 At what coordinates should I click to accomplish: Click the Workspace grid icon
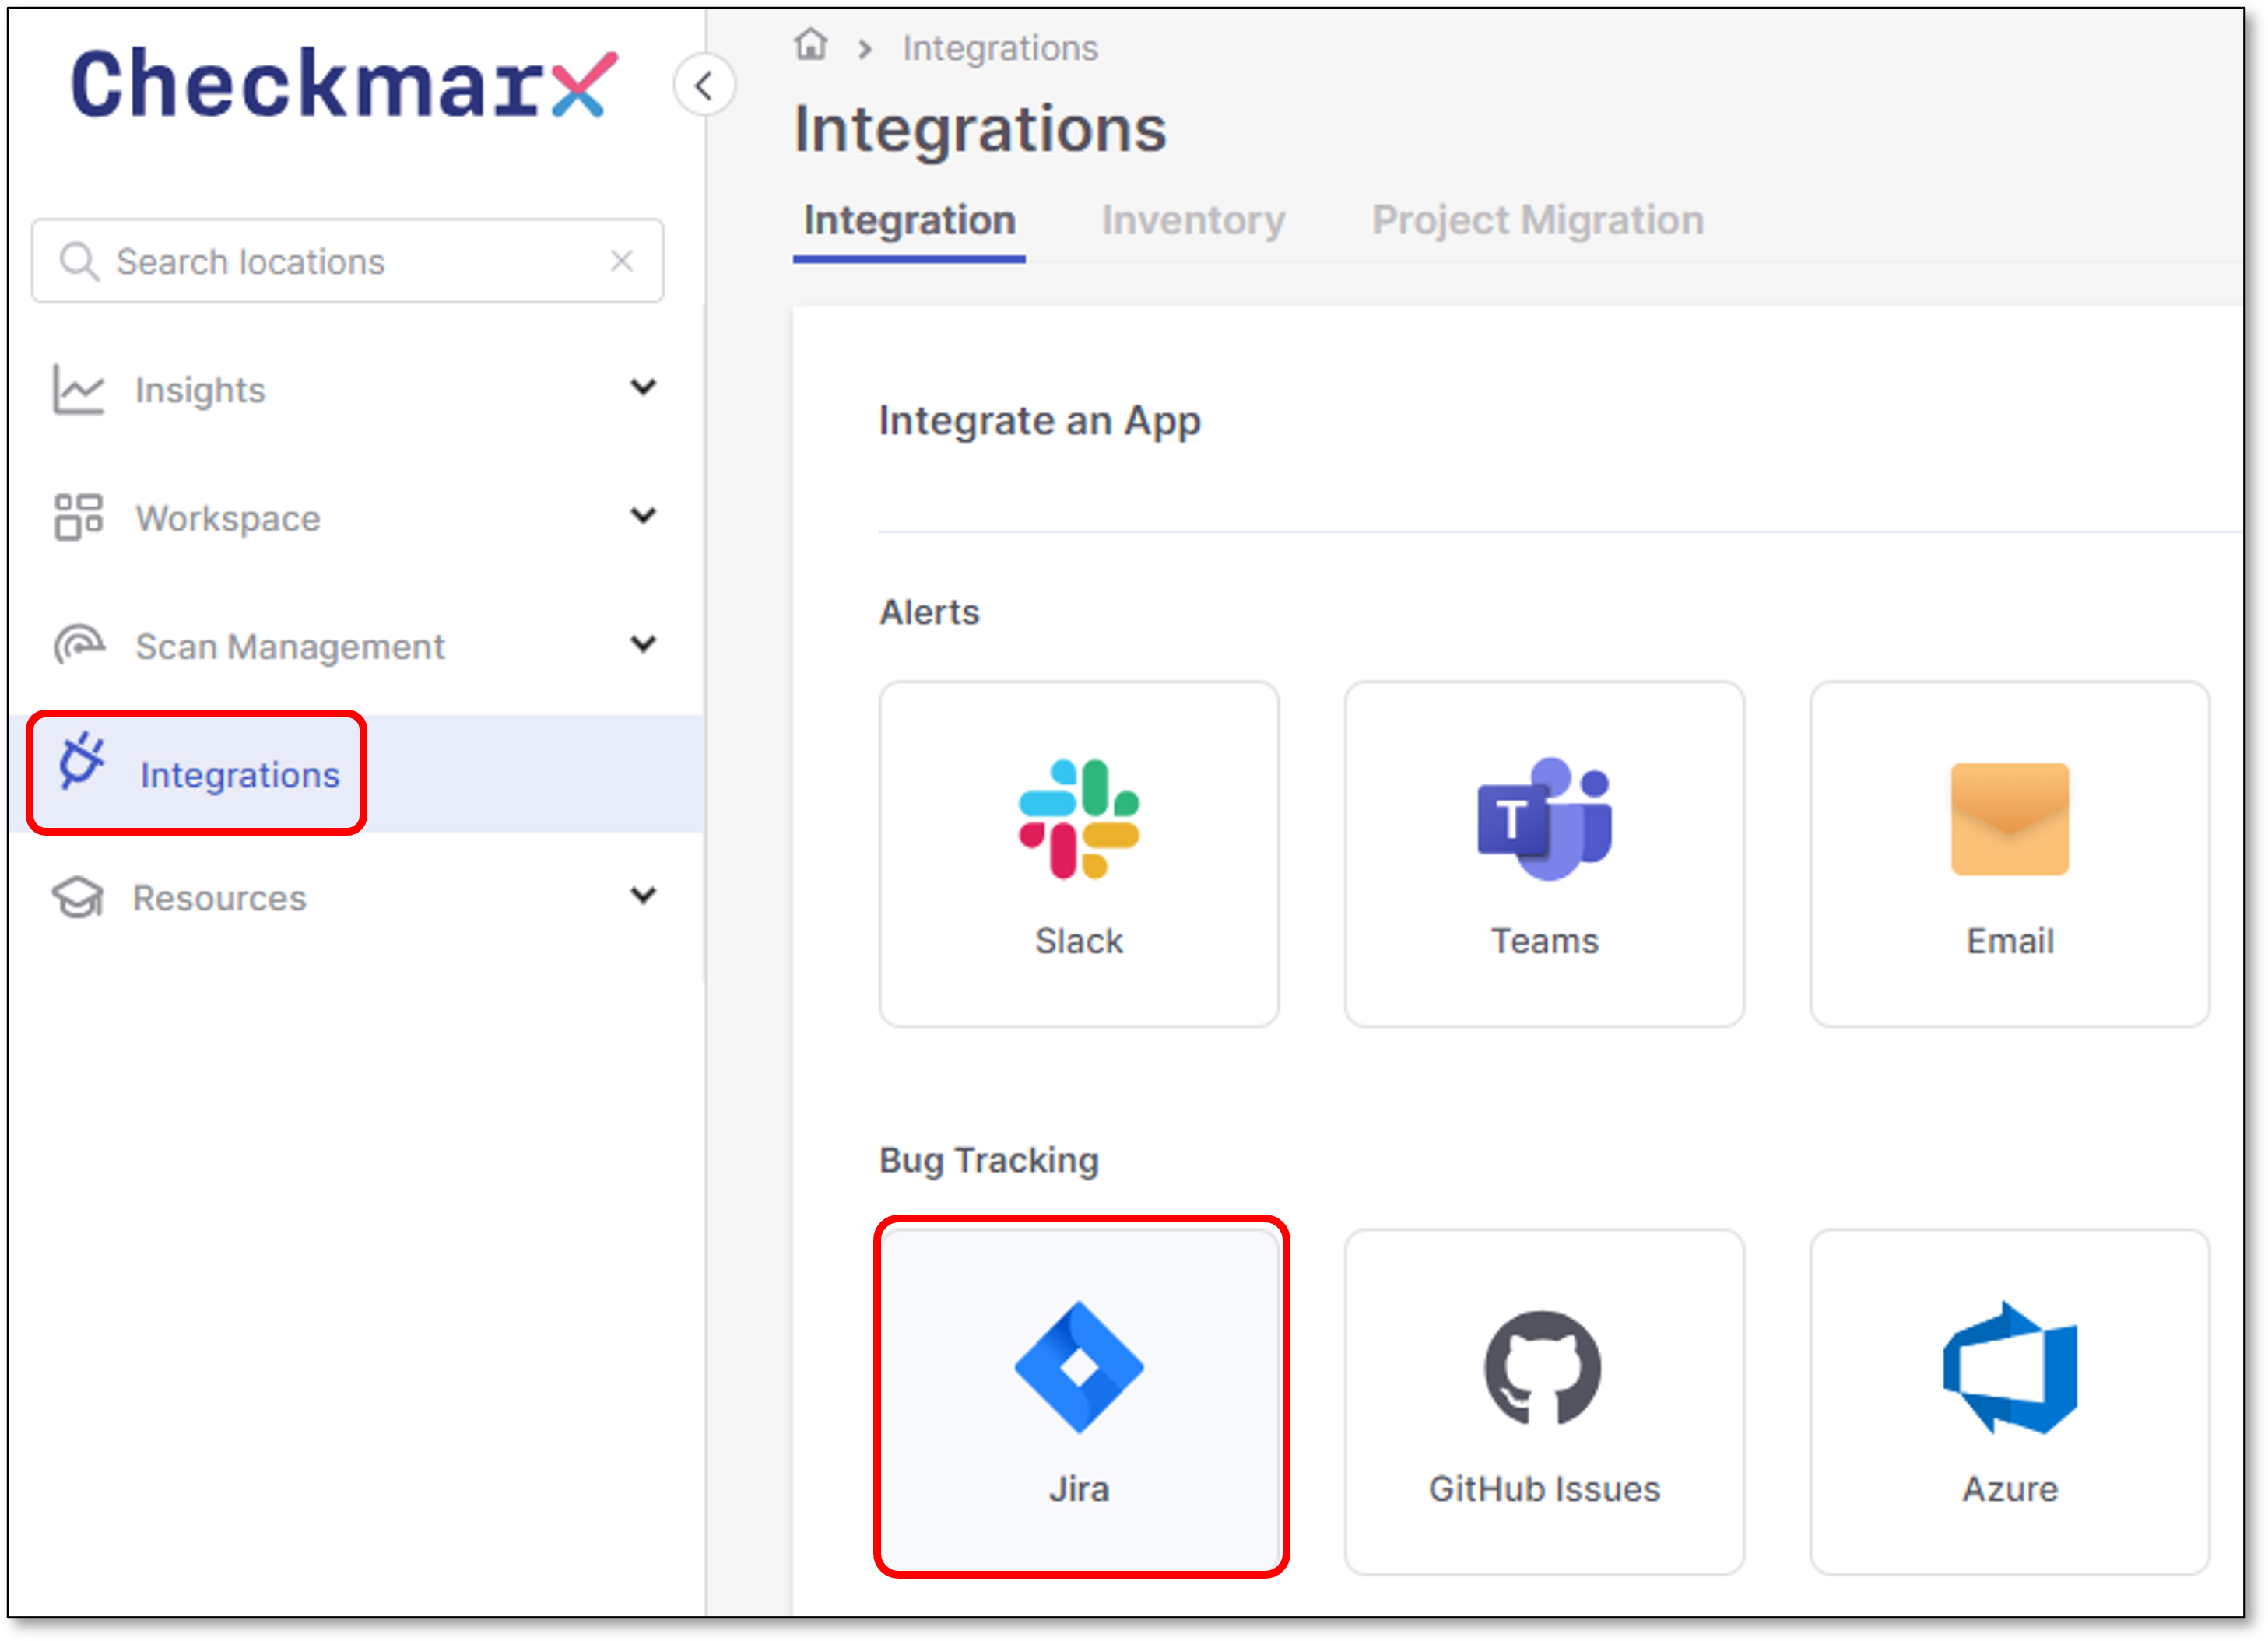point(78,518)
